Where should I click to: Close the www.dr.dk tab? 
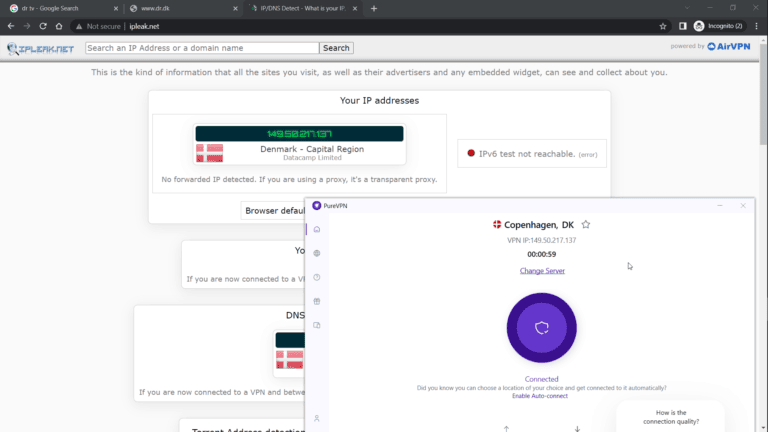235,8
